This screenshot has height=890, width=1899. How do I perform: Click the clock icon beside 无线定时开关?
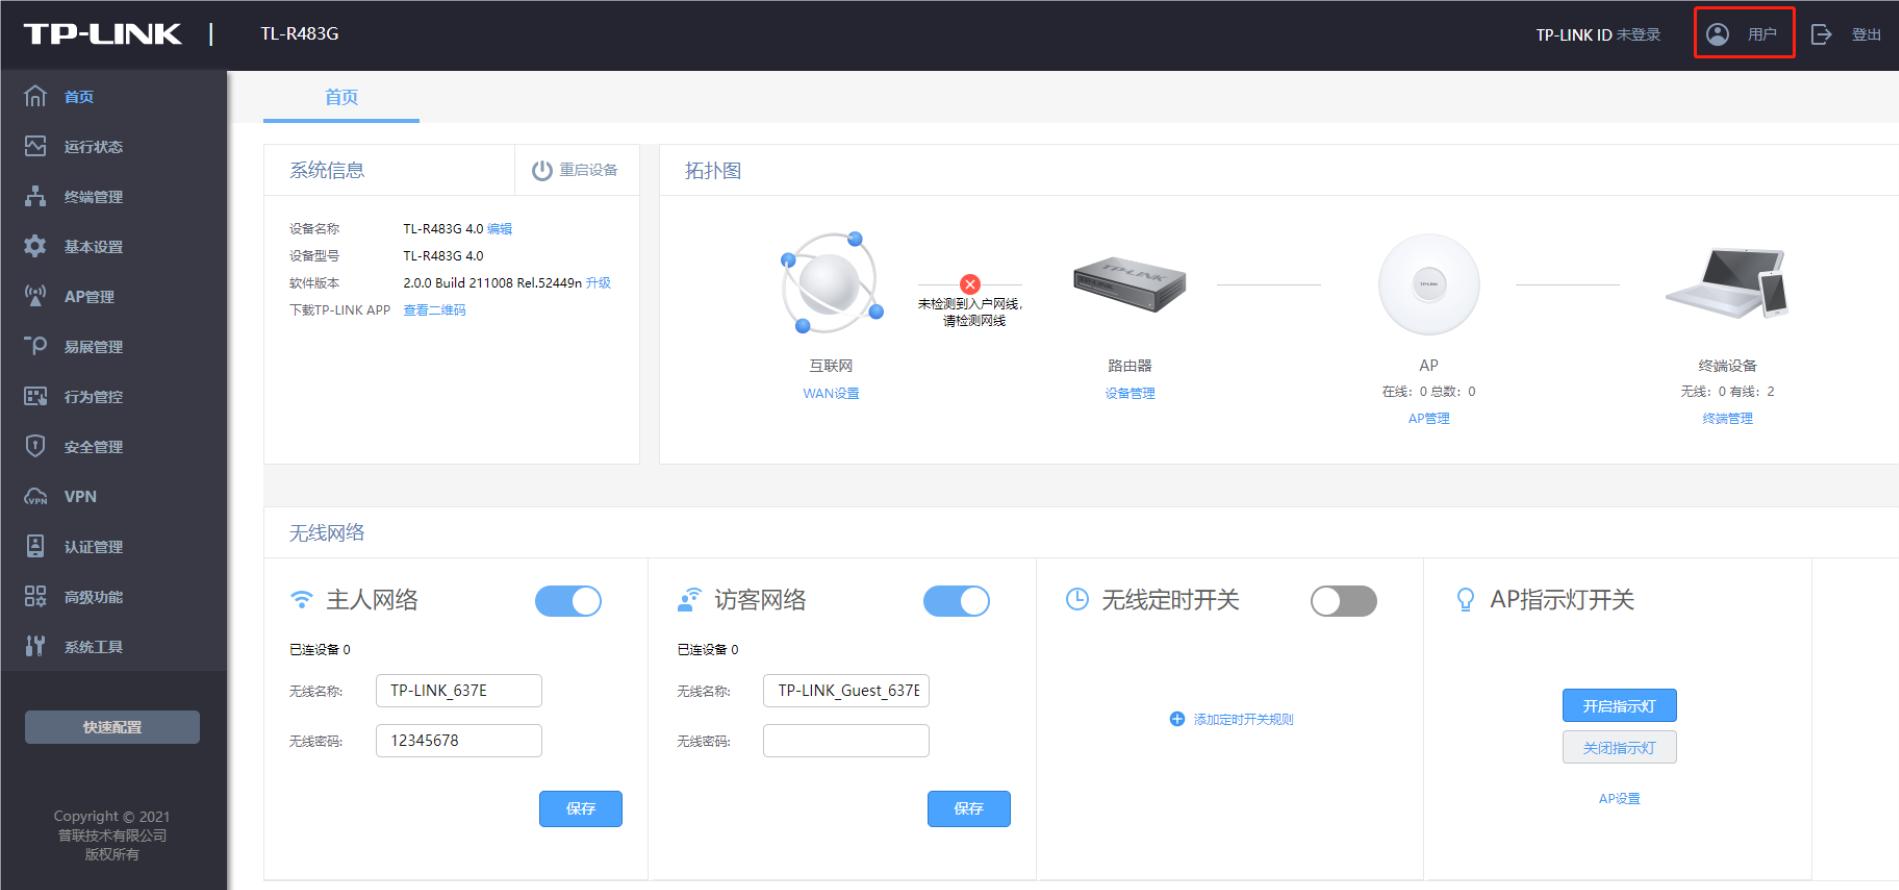(1077, 599)
